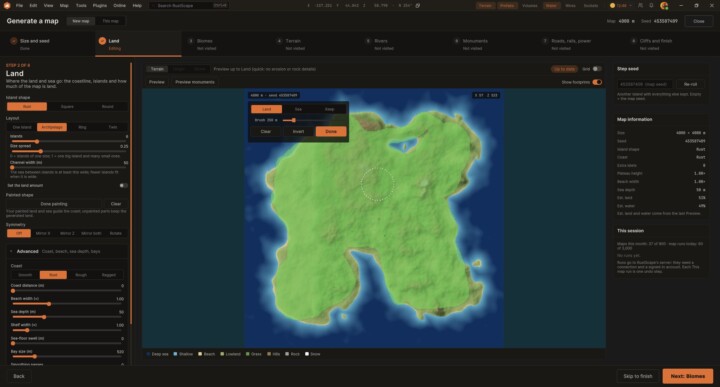Click the number 4 badge for Terrain
Image resolution: width=720 pixels, height=387 pixels.
coord(279,41)
